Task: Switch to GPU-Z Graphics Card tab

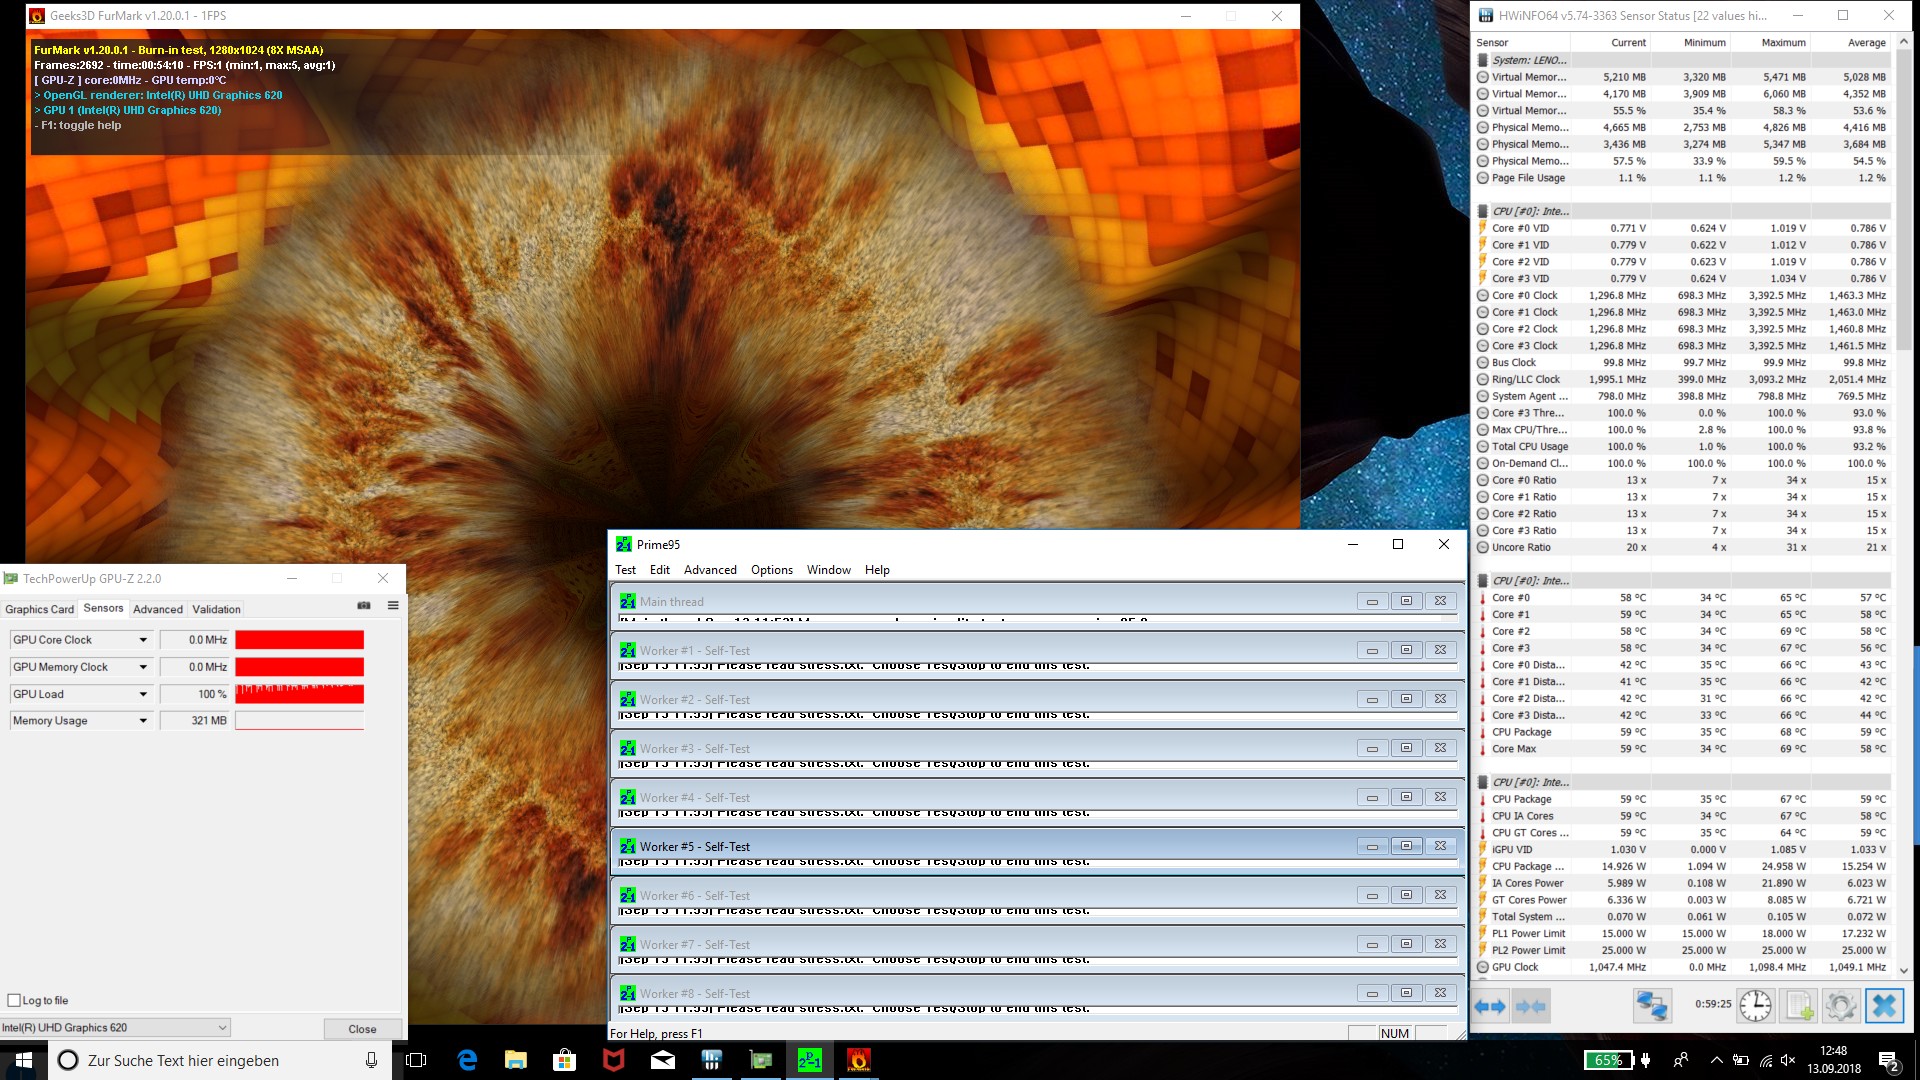Action: click(x=39, y=609)
